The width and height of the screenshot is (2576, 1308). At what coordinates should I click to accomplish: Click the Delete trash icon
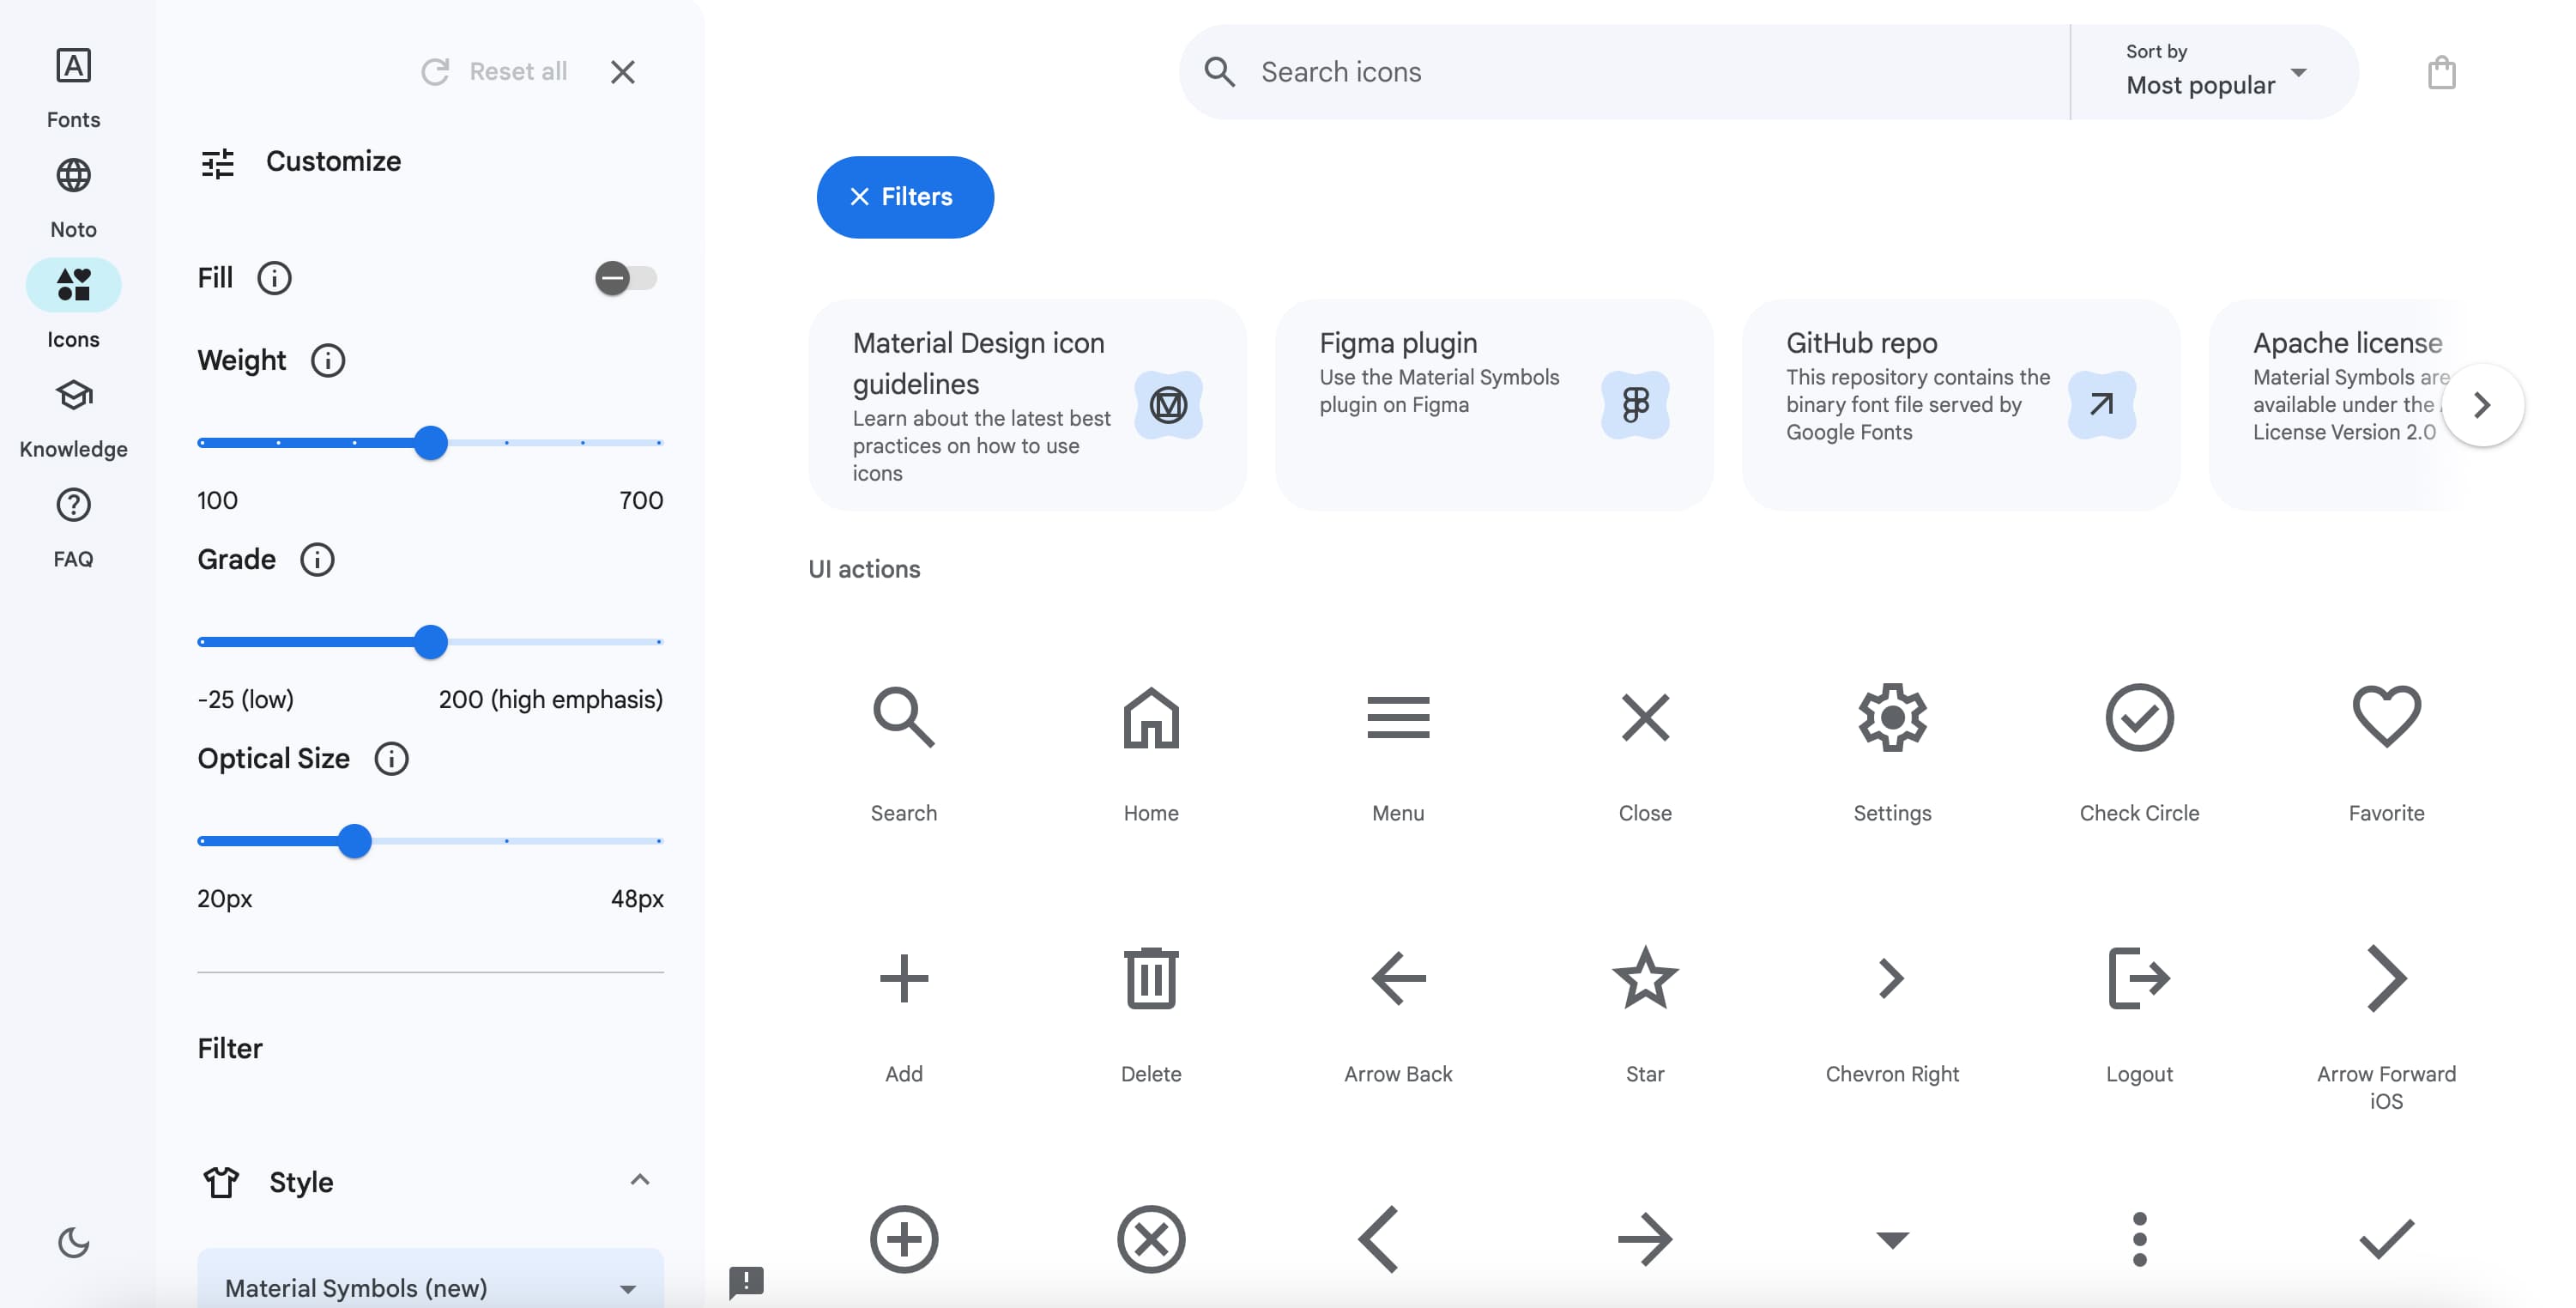[x=1150, y=978]
